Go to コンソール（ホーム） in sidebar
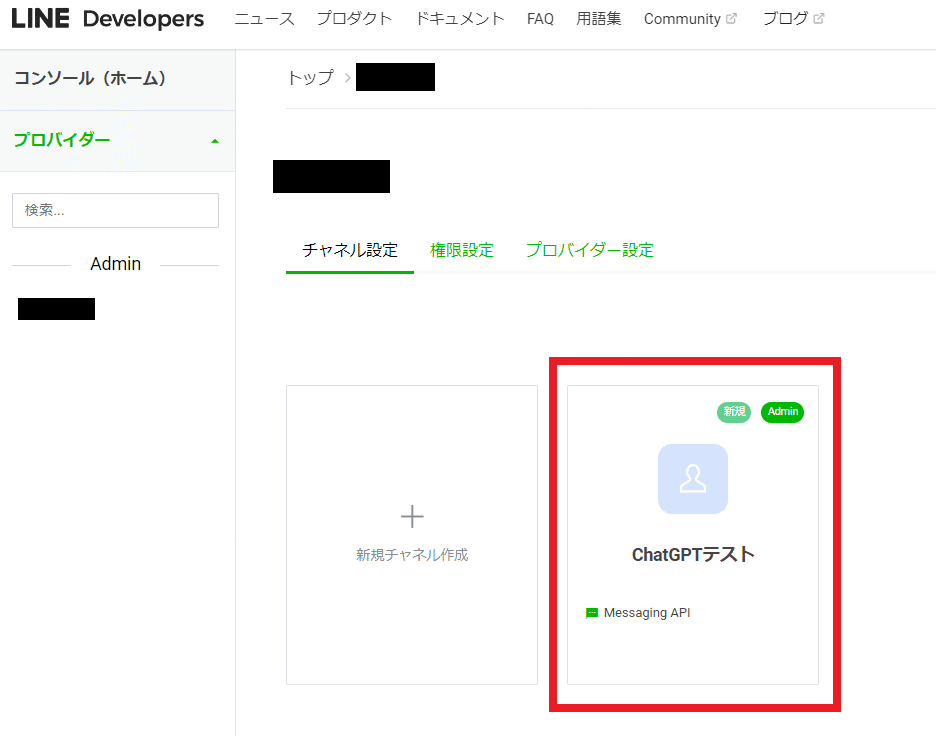Viewport: 936px width, 736px height. tap(118, 79)
